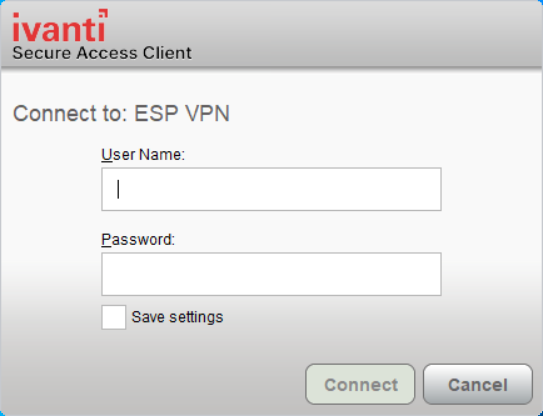Click the Secure Access Client title text
The image size is (543, 416).
coord(102,53)
